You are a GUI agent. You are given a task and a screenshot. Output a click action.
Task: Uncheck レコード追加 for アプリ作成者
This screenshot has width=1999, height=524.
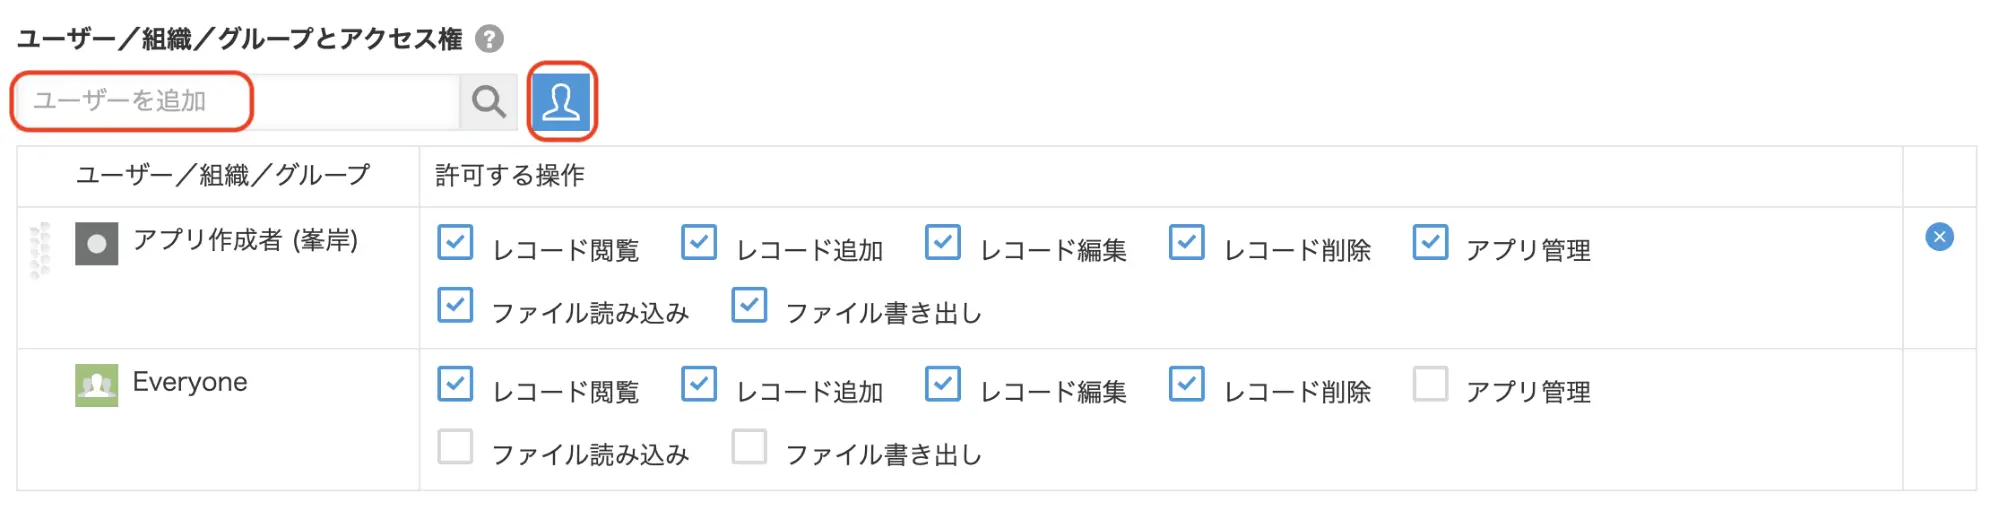coord(699,242)
